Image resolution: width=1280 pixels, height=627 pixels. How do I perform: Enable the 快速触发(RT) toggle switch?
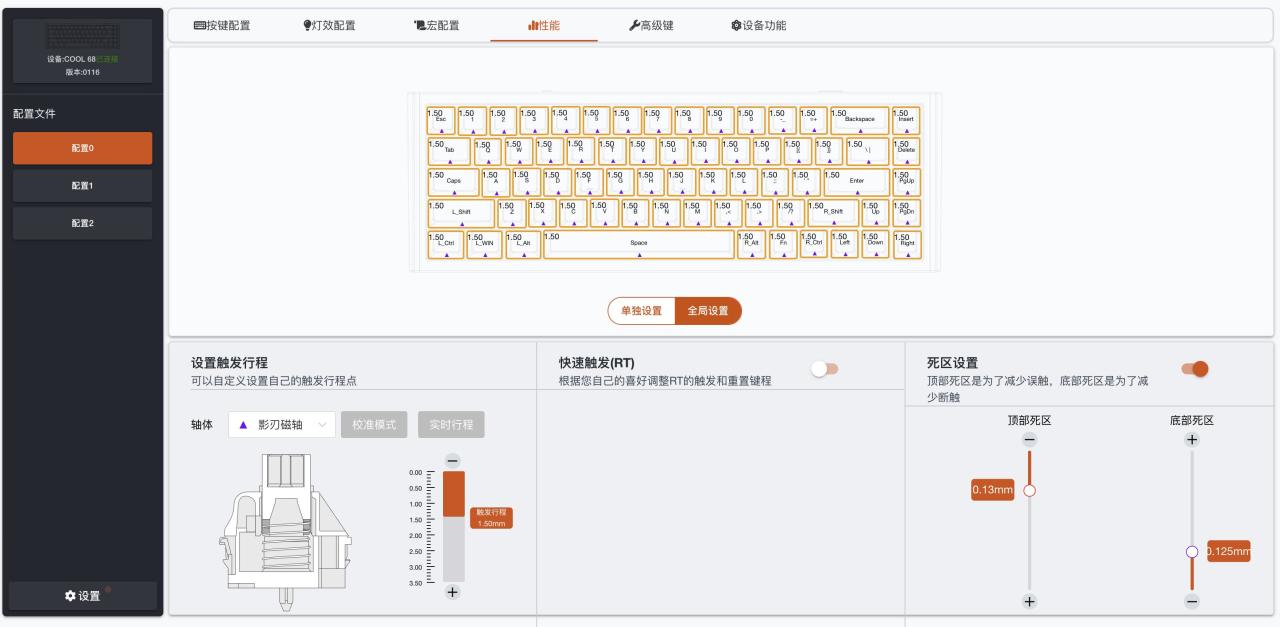coord(825,369)
